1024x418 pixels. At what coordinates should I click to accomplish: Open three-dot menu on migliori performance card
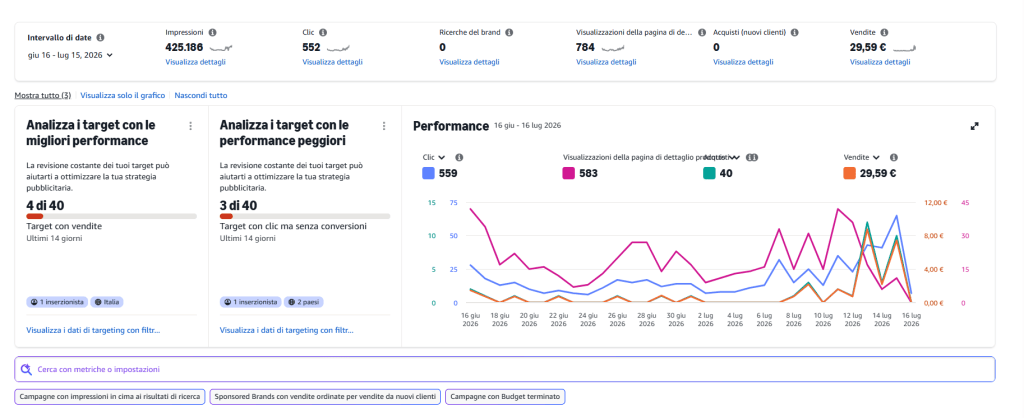click(x=190, y=126)
